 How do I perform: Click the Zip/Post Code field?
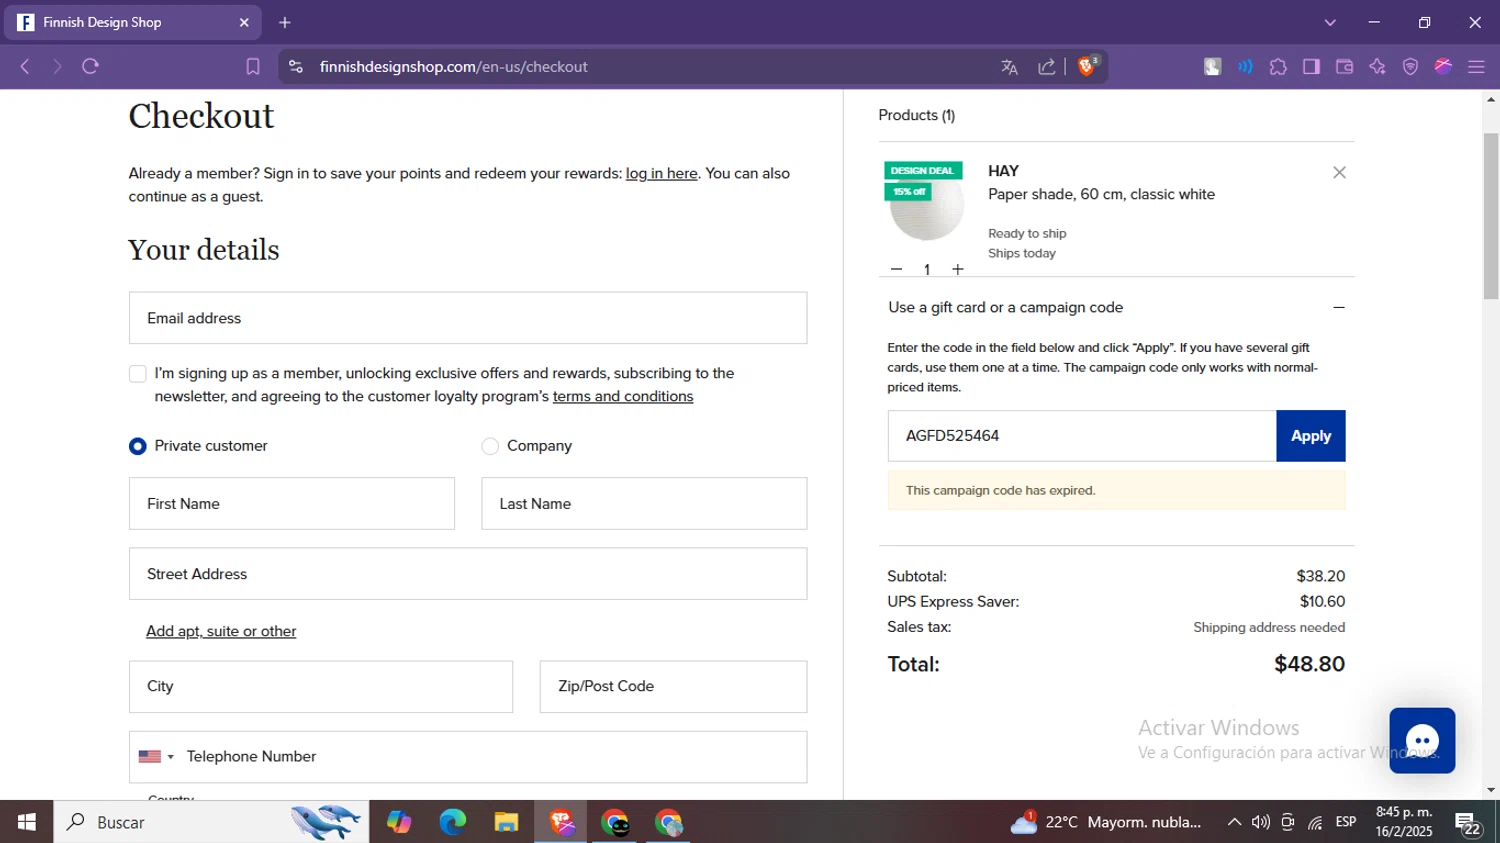point(673,687)
